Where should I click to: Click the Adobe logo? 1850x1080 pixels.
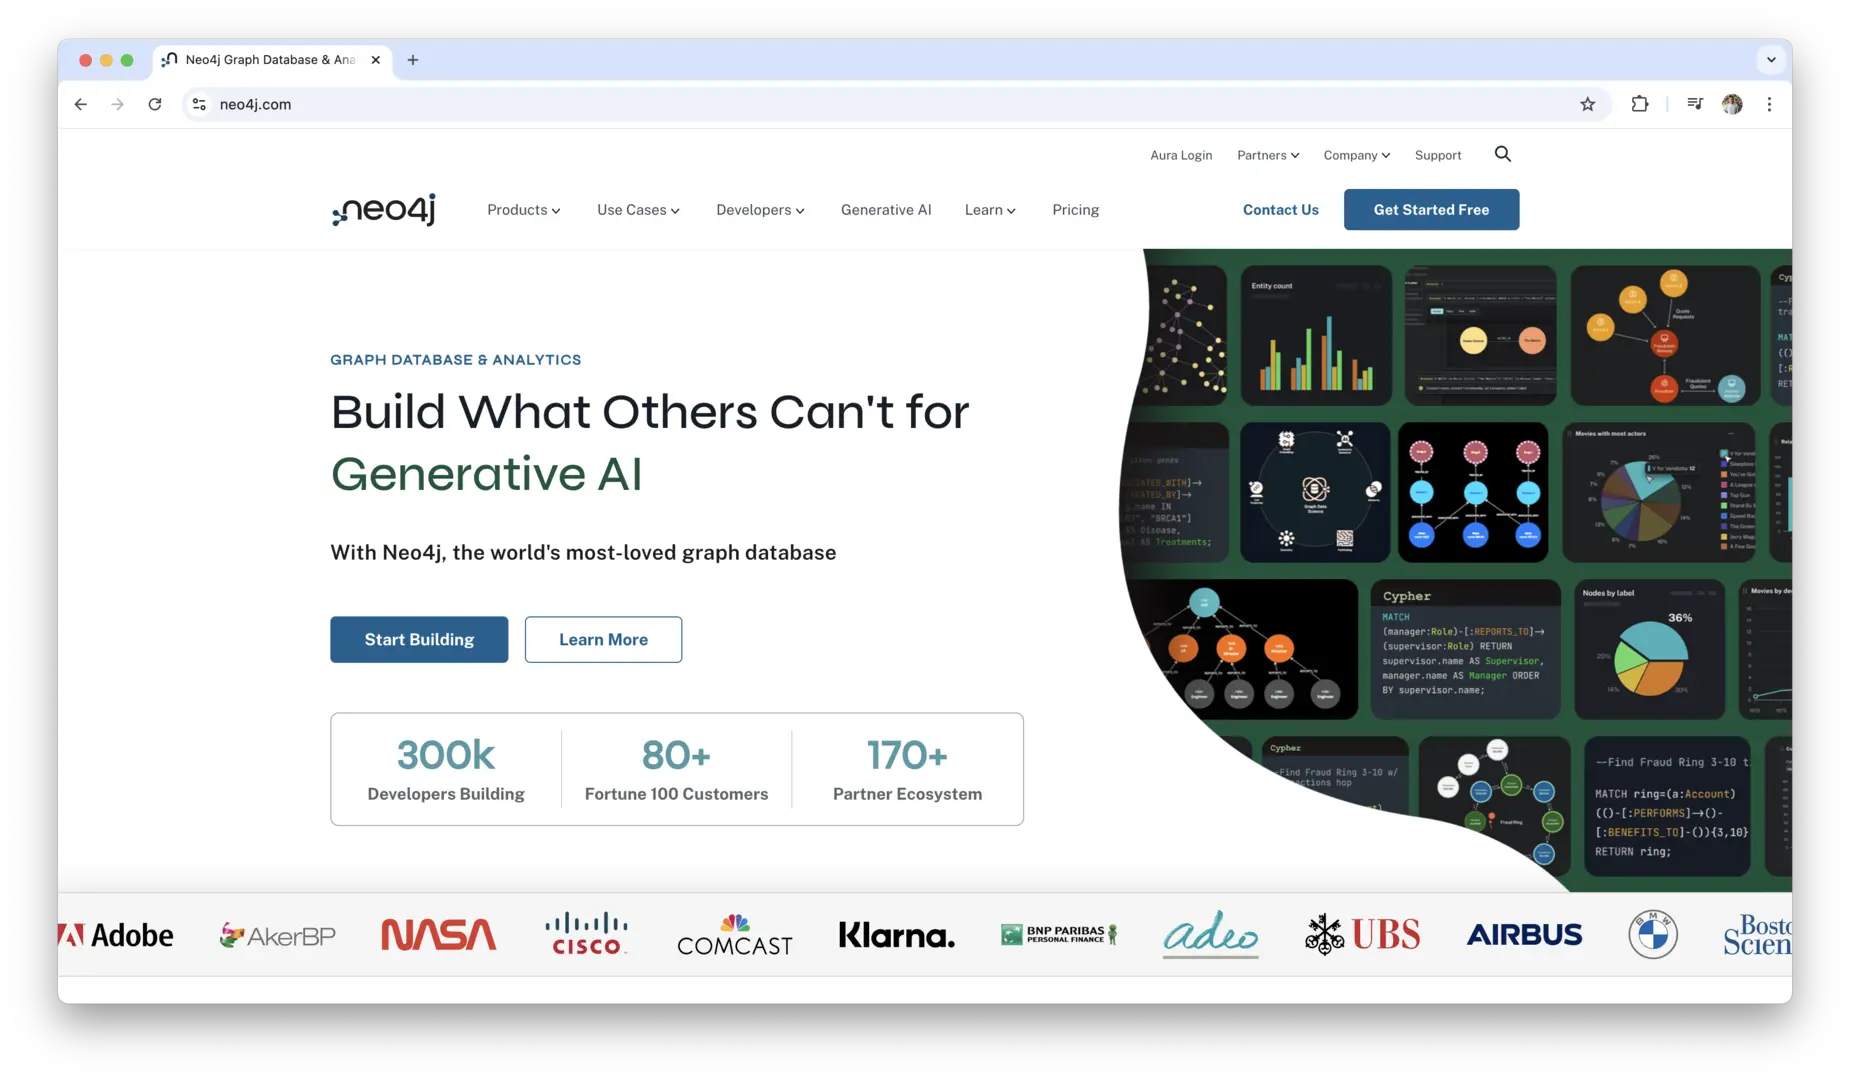click(x=116, y=935)
